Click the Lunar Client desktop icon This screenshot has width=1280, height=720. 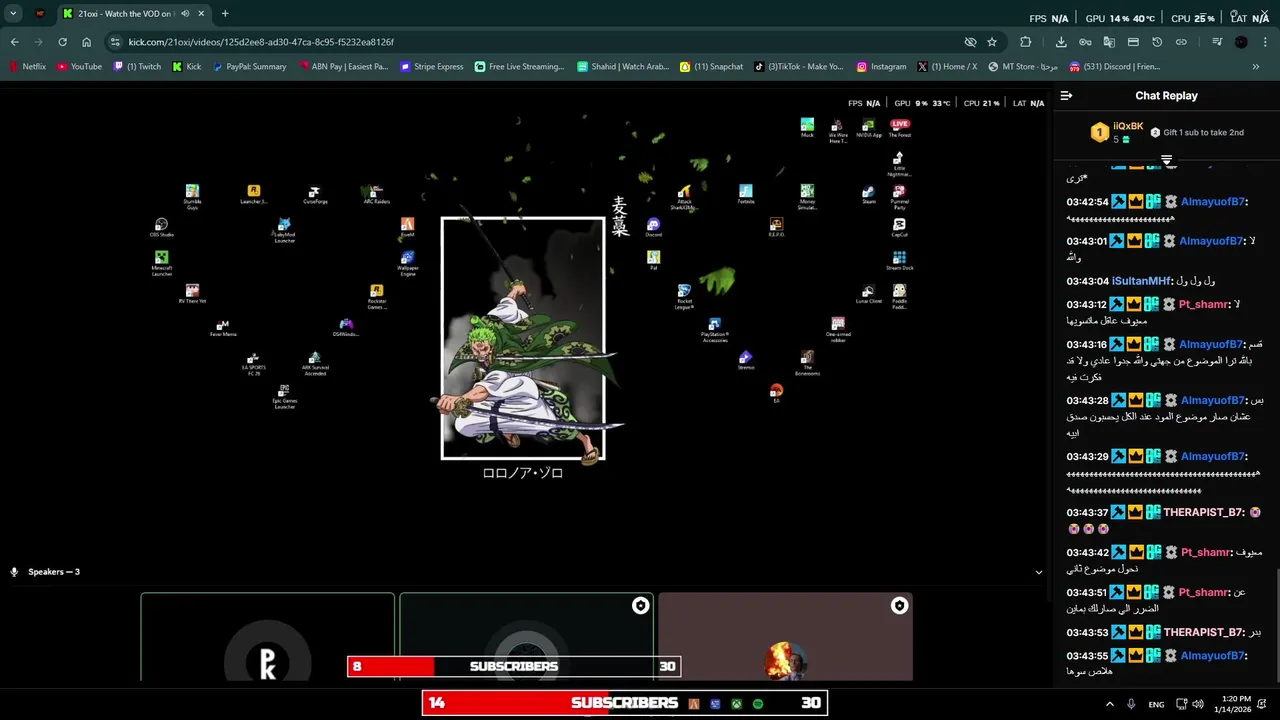868,294
